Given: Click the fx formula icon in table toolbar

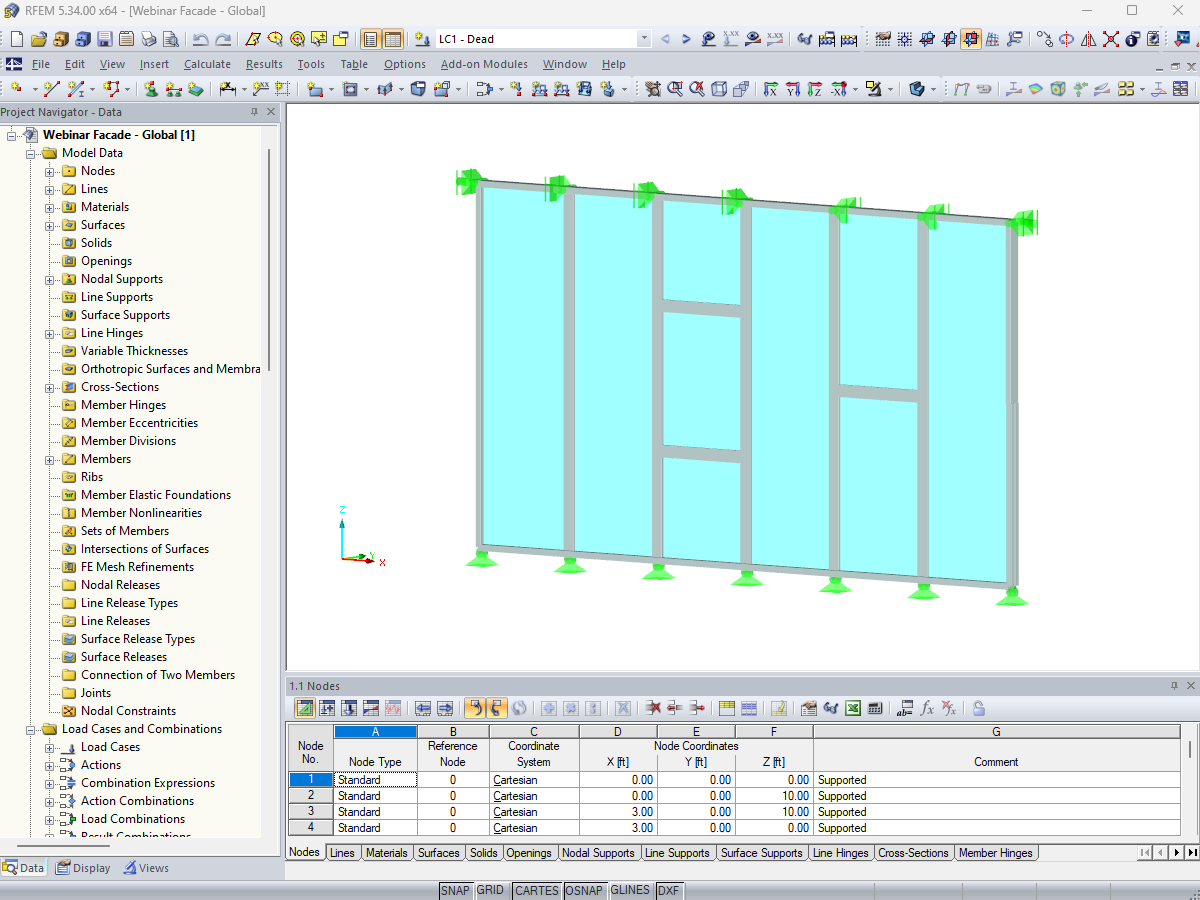Looking at the screenshot, I should (x=927, y=708).
